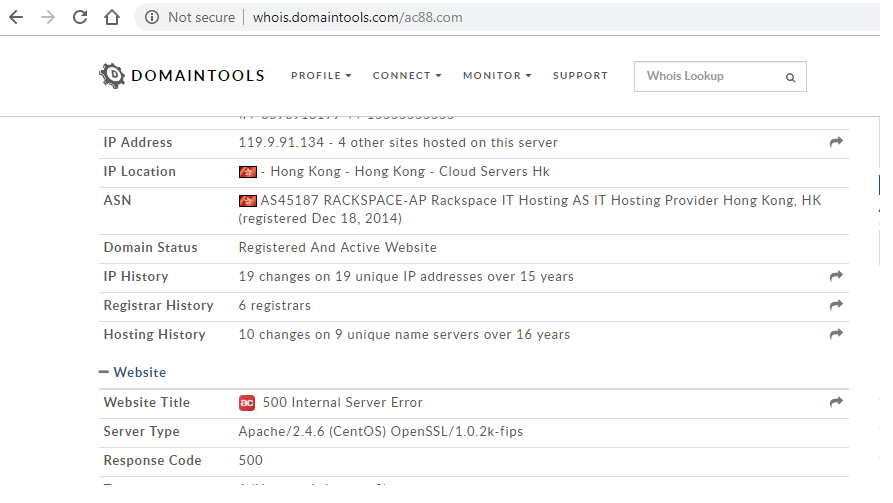Click '4 other sites hosted on this server'

tap(448, 142)
